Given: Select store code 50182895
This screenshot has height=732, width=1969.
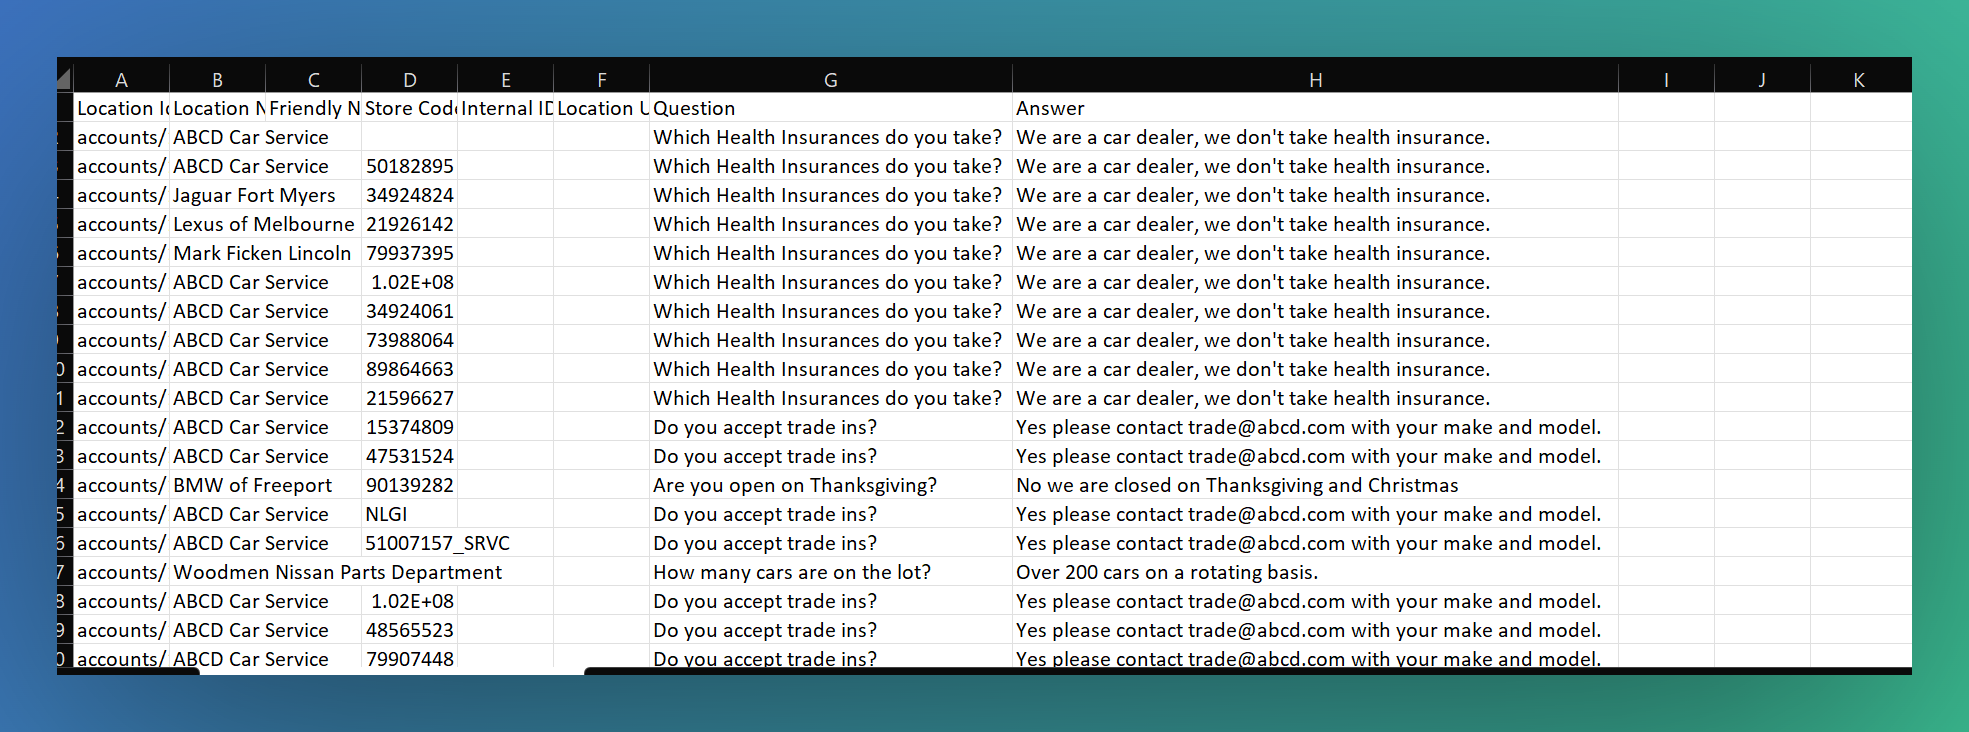Looking at the screenshot, I should click(x=409, y=166).
